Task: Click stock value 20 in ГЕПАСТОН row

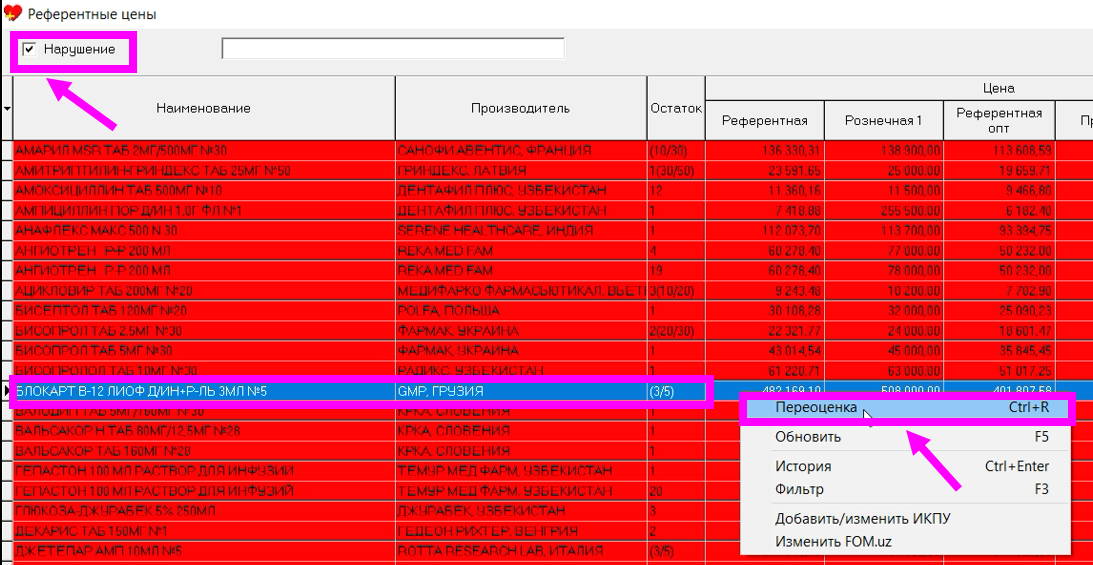Action: coord(676,491)
